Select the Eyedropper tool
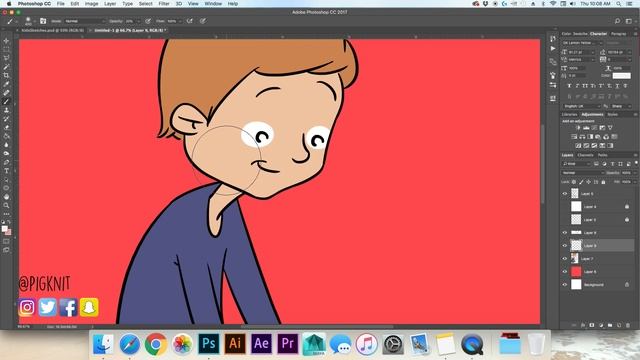640x360 pixels. point(6,84)
